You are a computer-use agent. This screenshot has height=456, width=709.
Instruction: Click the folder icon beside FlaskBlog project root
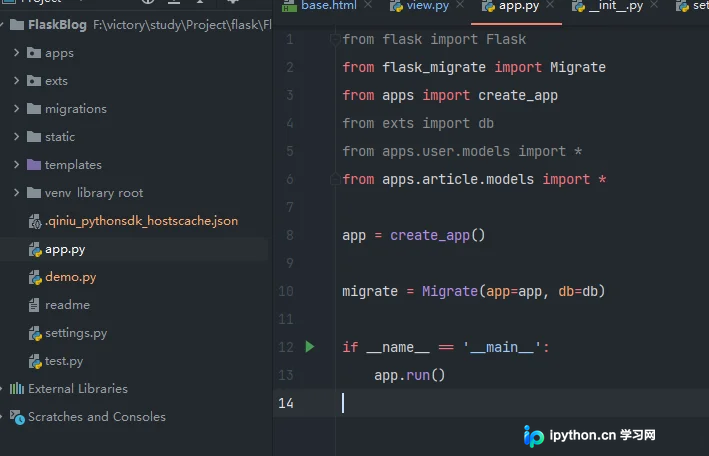click(17, 24)
